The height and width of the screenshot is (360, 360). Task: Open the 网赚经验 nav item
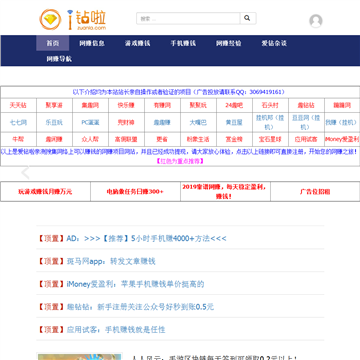point(229,43)
